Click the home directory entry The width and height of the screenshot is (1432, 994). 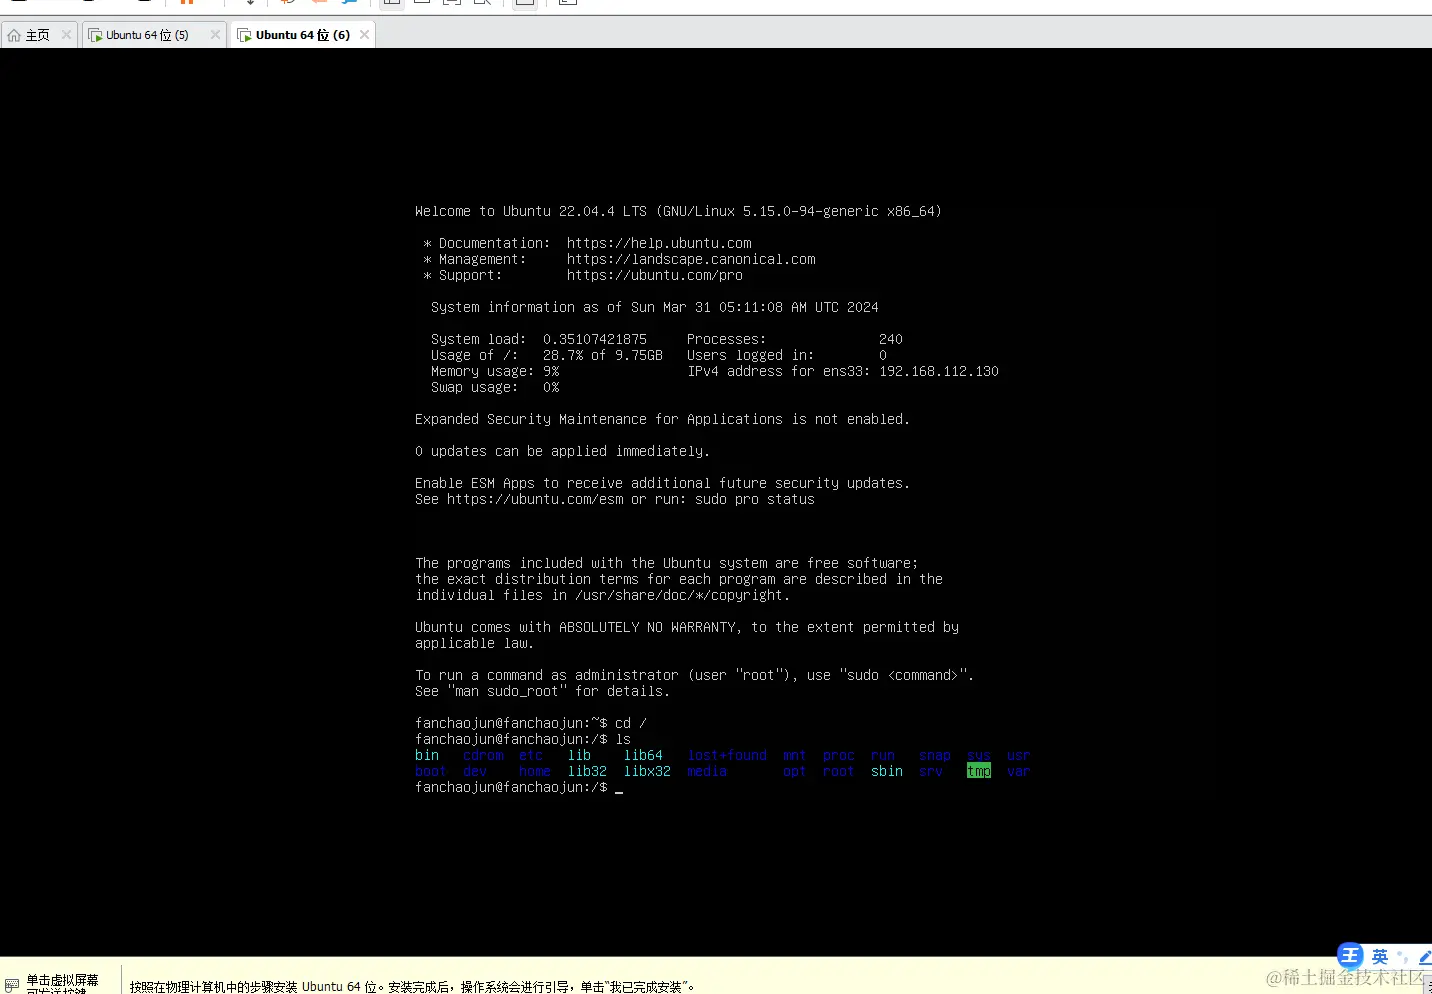[535, 771]
